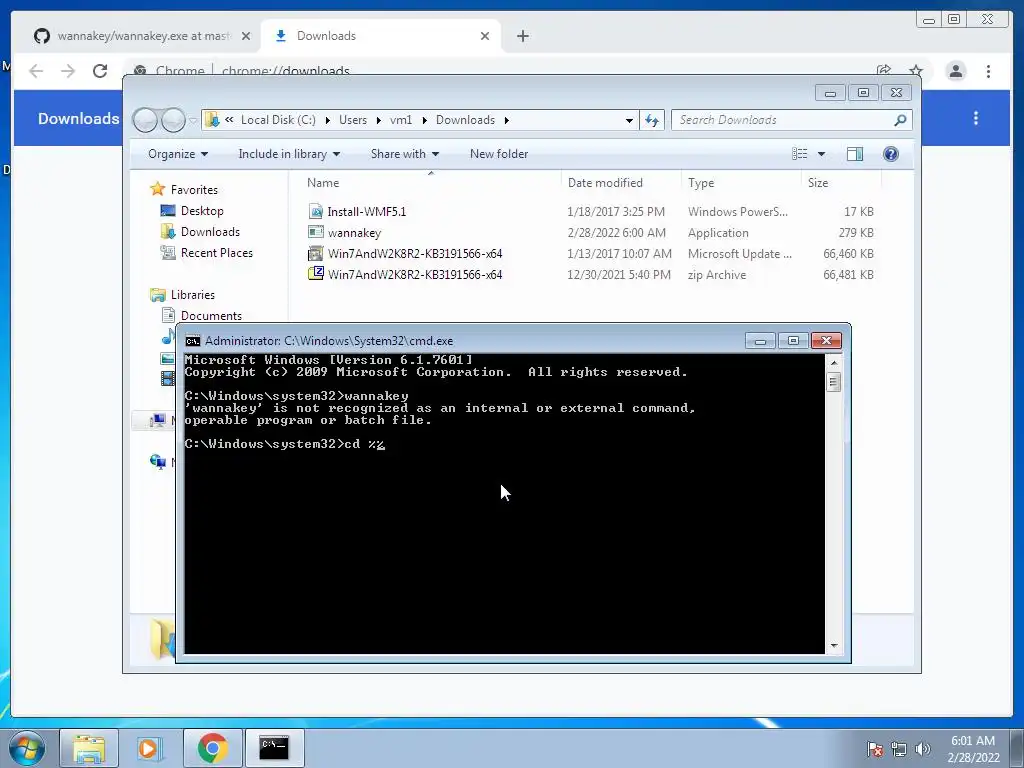Click Local Disk (C:) in the breadcrumb
1024x768 pixels.
278,120
